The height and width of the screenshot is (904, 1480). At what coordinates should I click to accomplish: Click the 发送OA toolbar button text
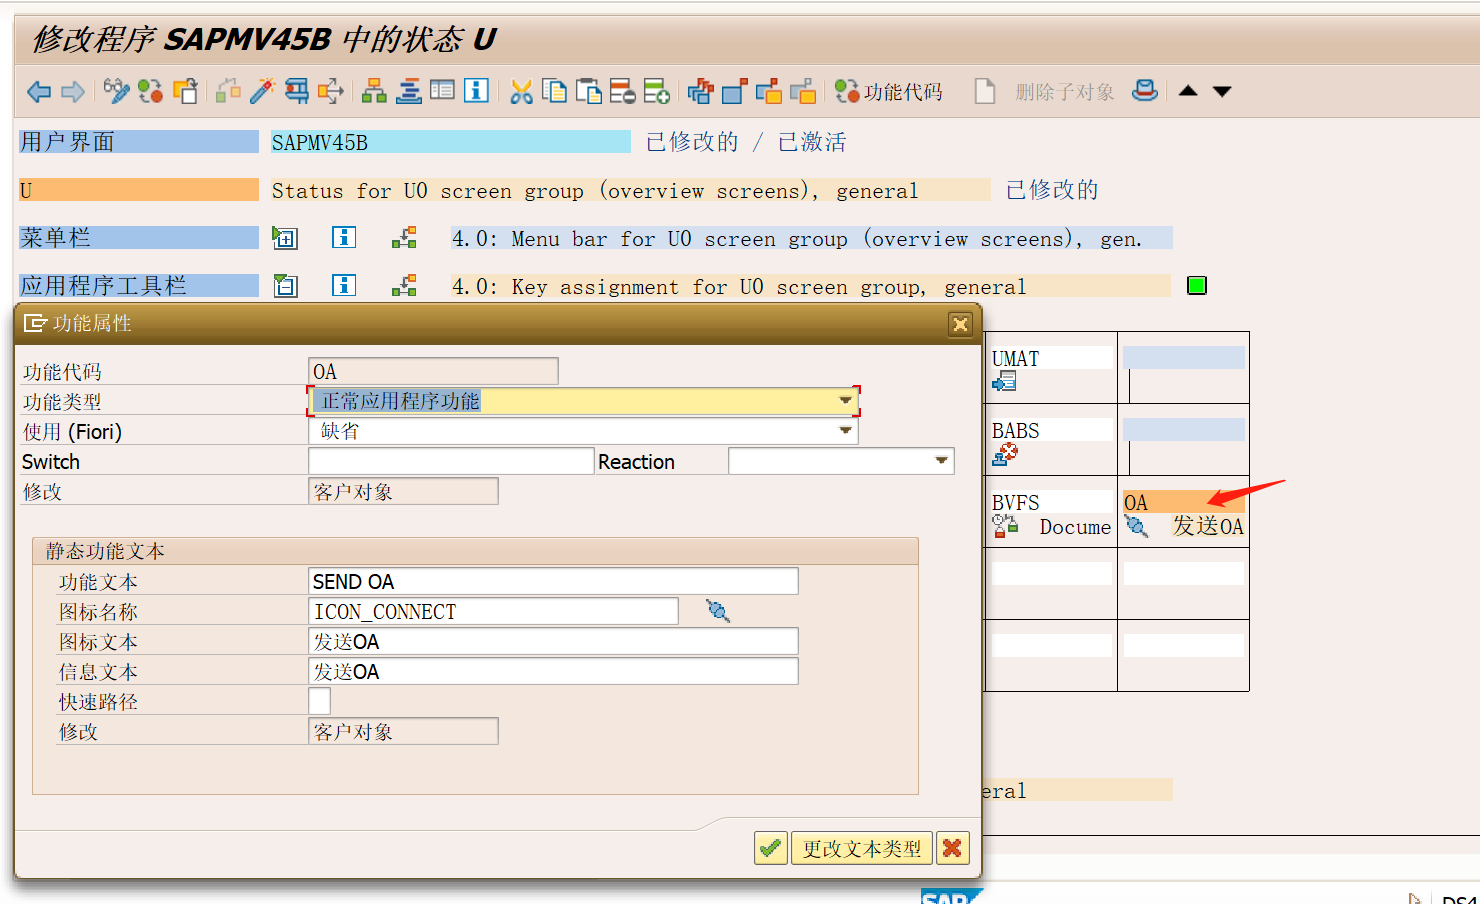pyautogui.click(x=1208, y=527)
